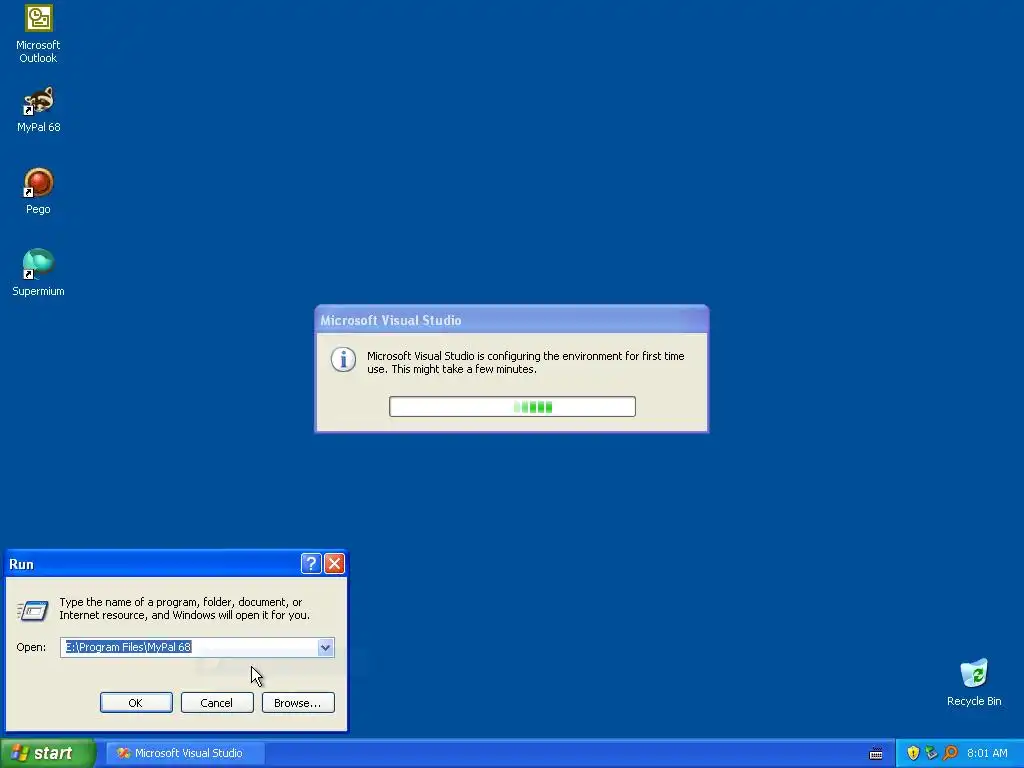Click the Run program icon in dialog

tap(33, 610)
